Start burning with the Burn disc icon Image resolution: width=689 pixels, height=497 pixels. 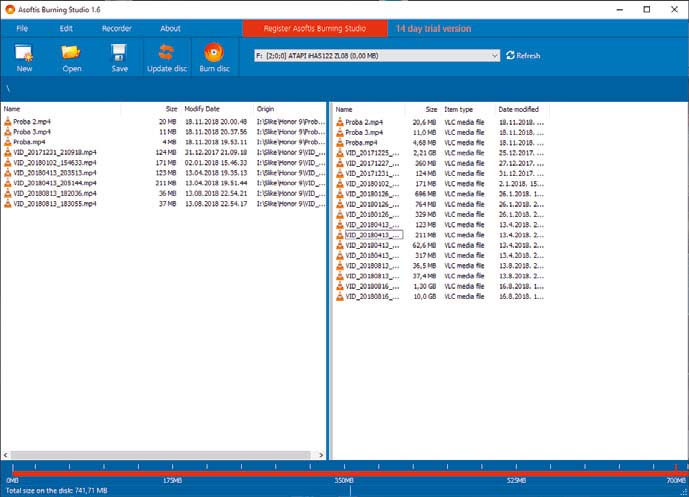[x=214, y=52]
